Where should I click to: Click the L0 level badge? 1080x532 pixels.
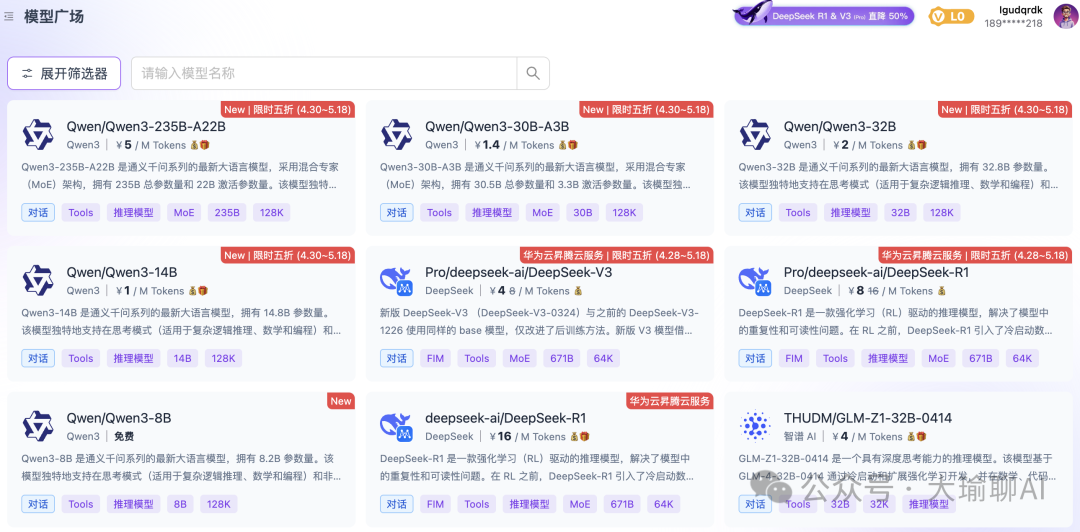click(x=951, y=16)
